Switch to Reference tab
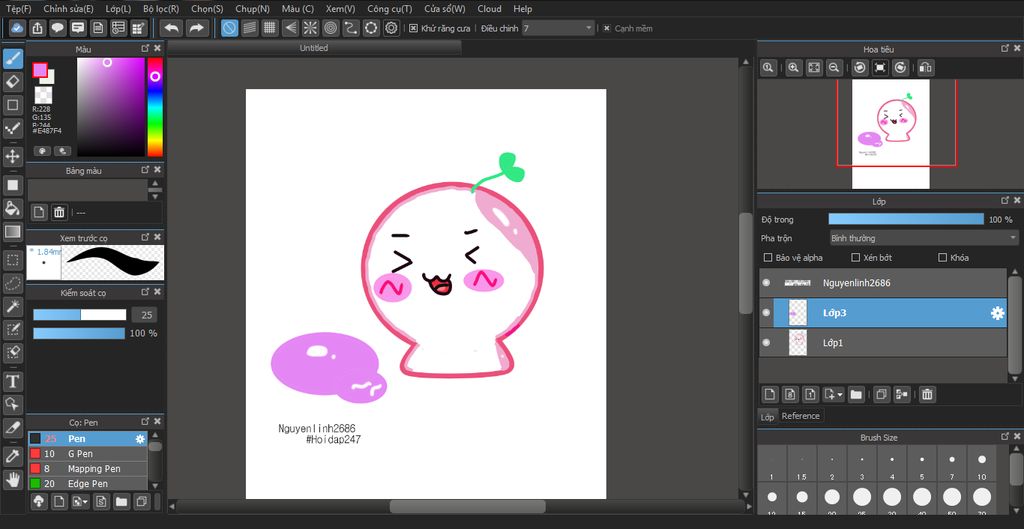The width and height of the screenshot is (1024, 529). tap(800, 416)
